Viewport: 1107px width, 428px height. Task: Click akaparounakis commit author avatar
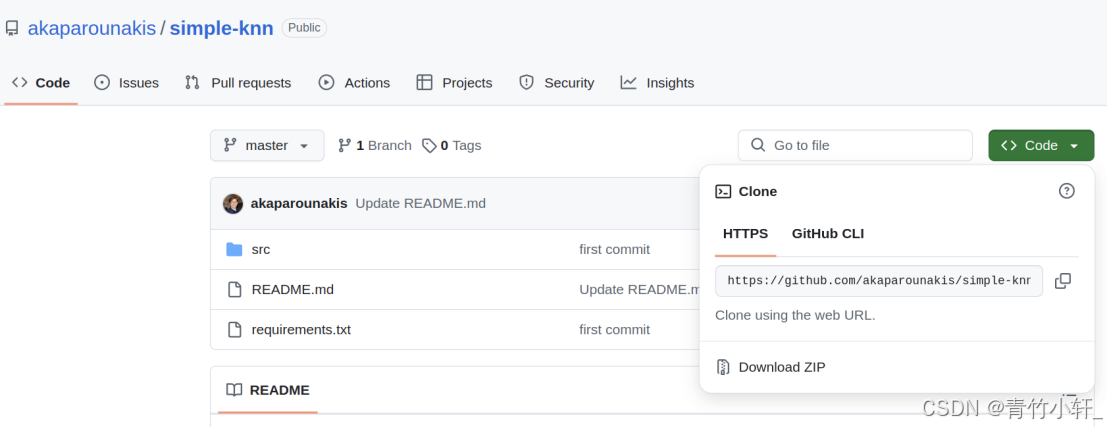tap(233, 203)
